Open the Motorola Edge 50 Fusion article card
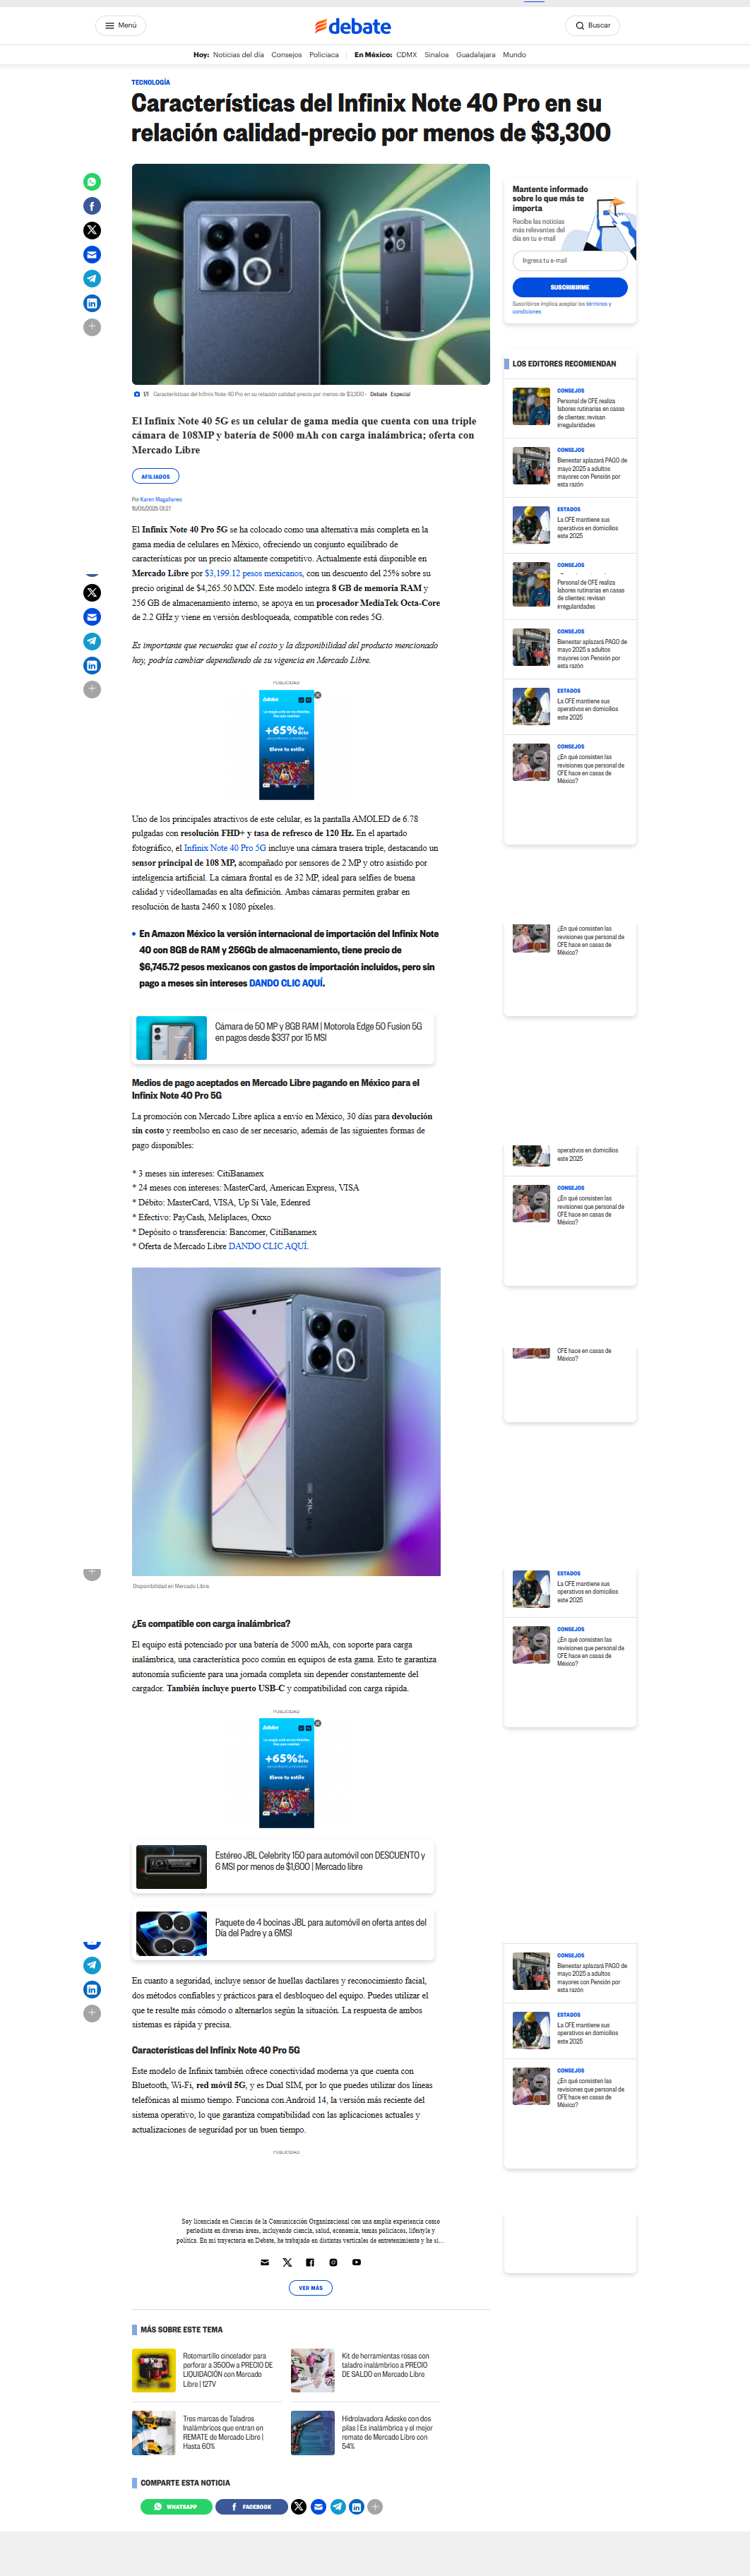This screenshot has height=2576, width=750. (283, 1038)
